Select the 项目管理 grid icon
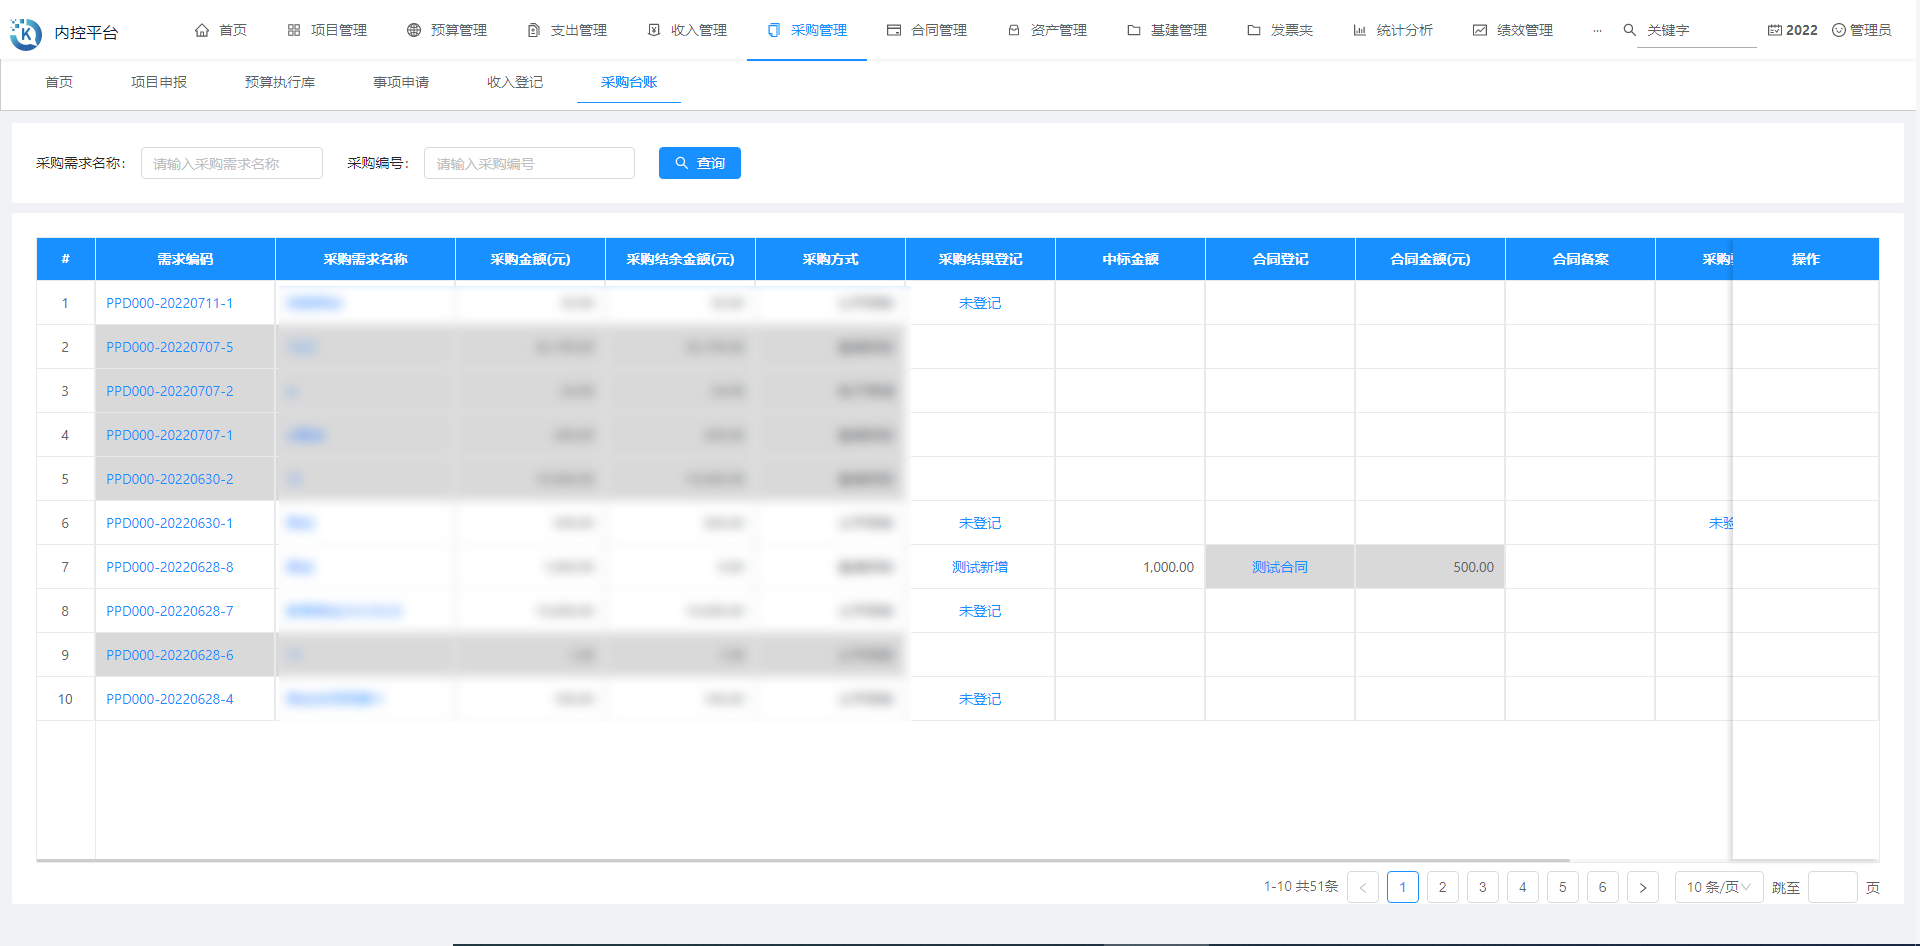 pos(293,30)
